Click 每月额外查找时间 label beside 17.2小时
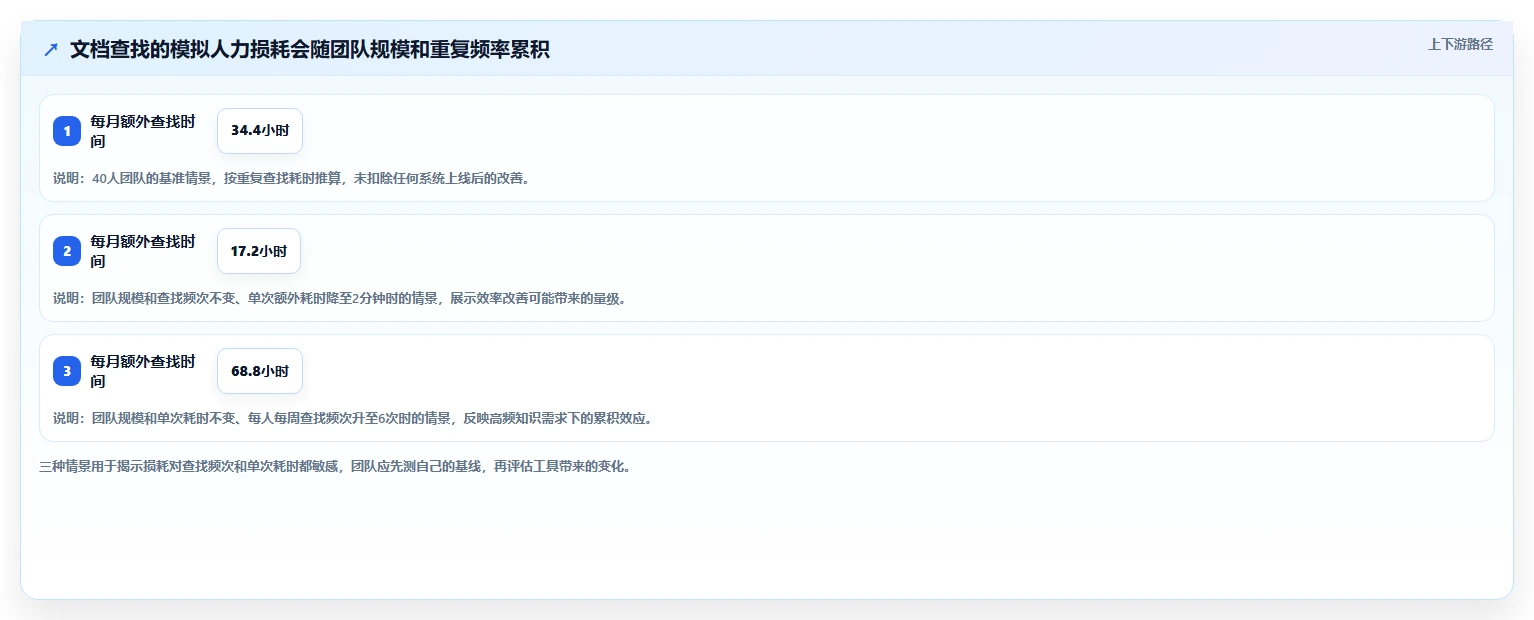 tap(143, 251)
